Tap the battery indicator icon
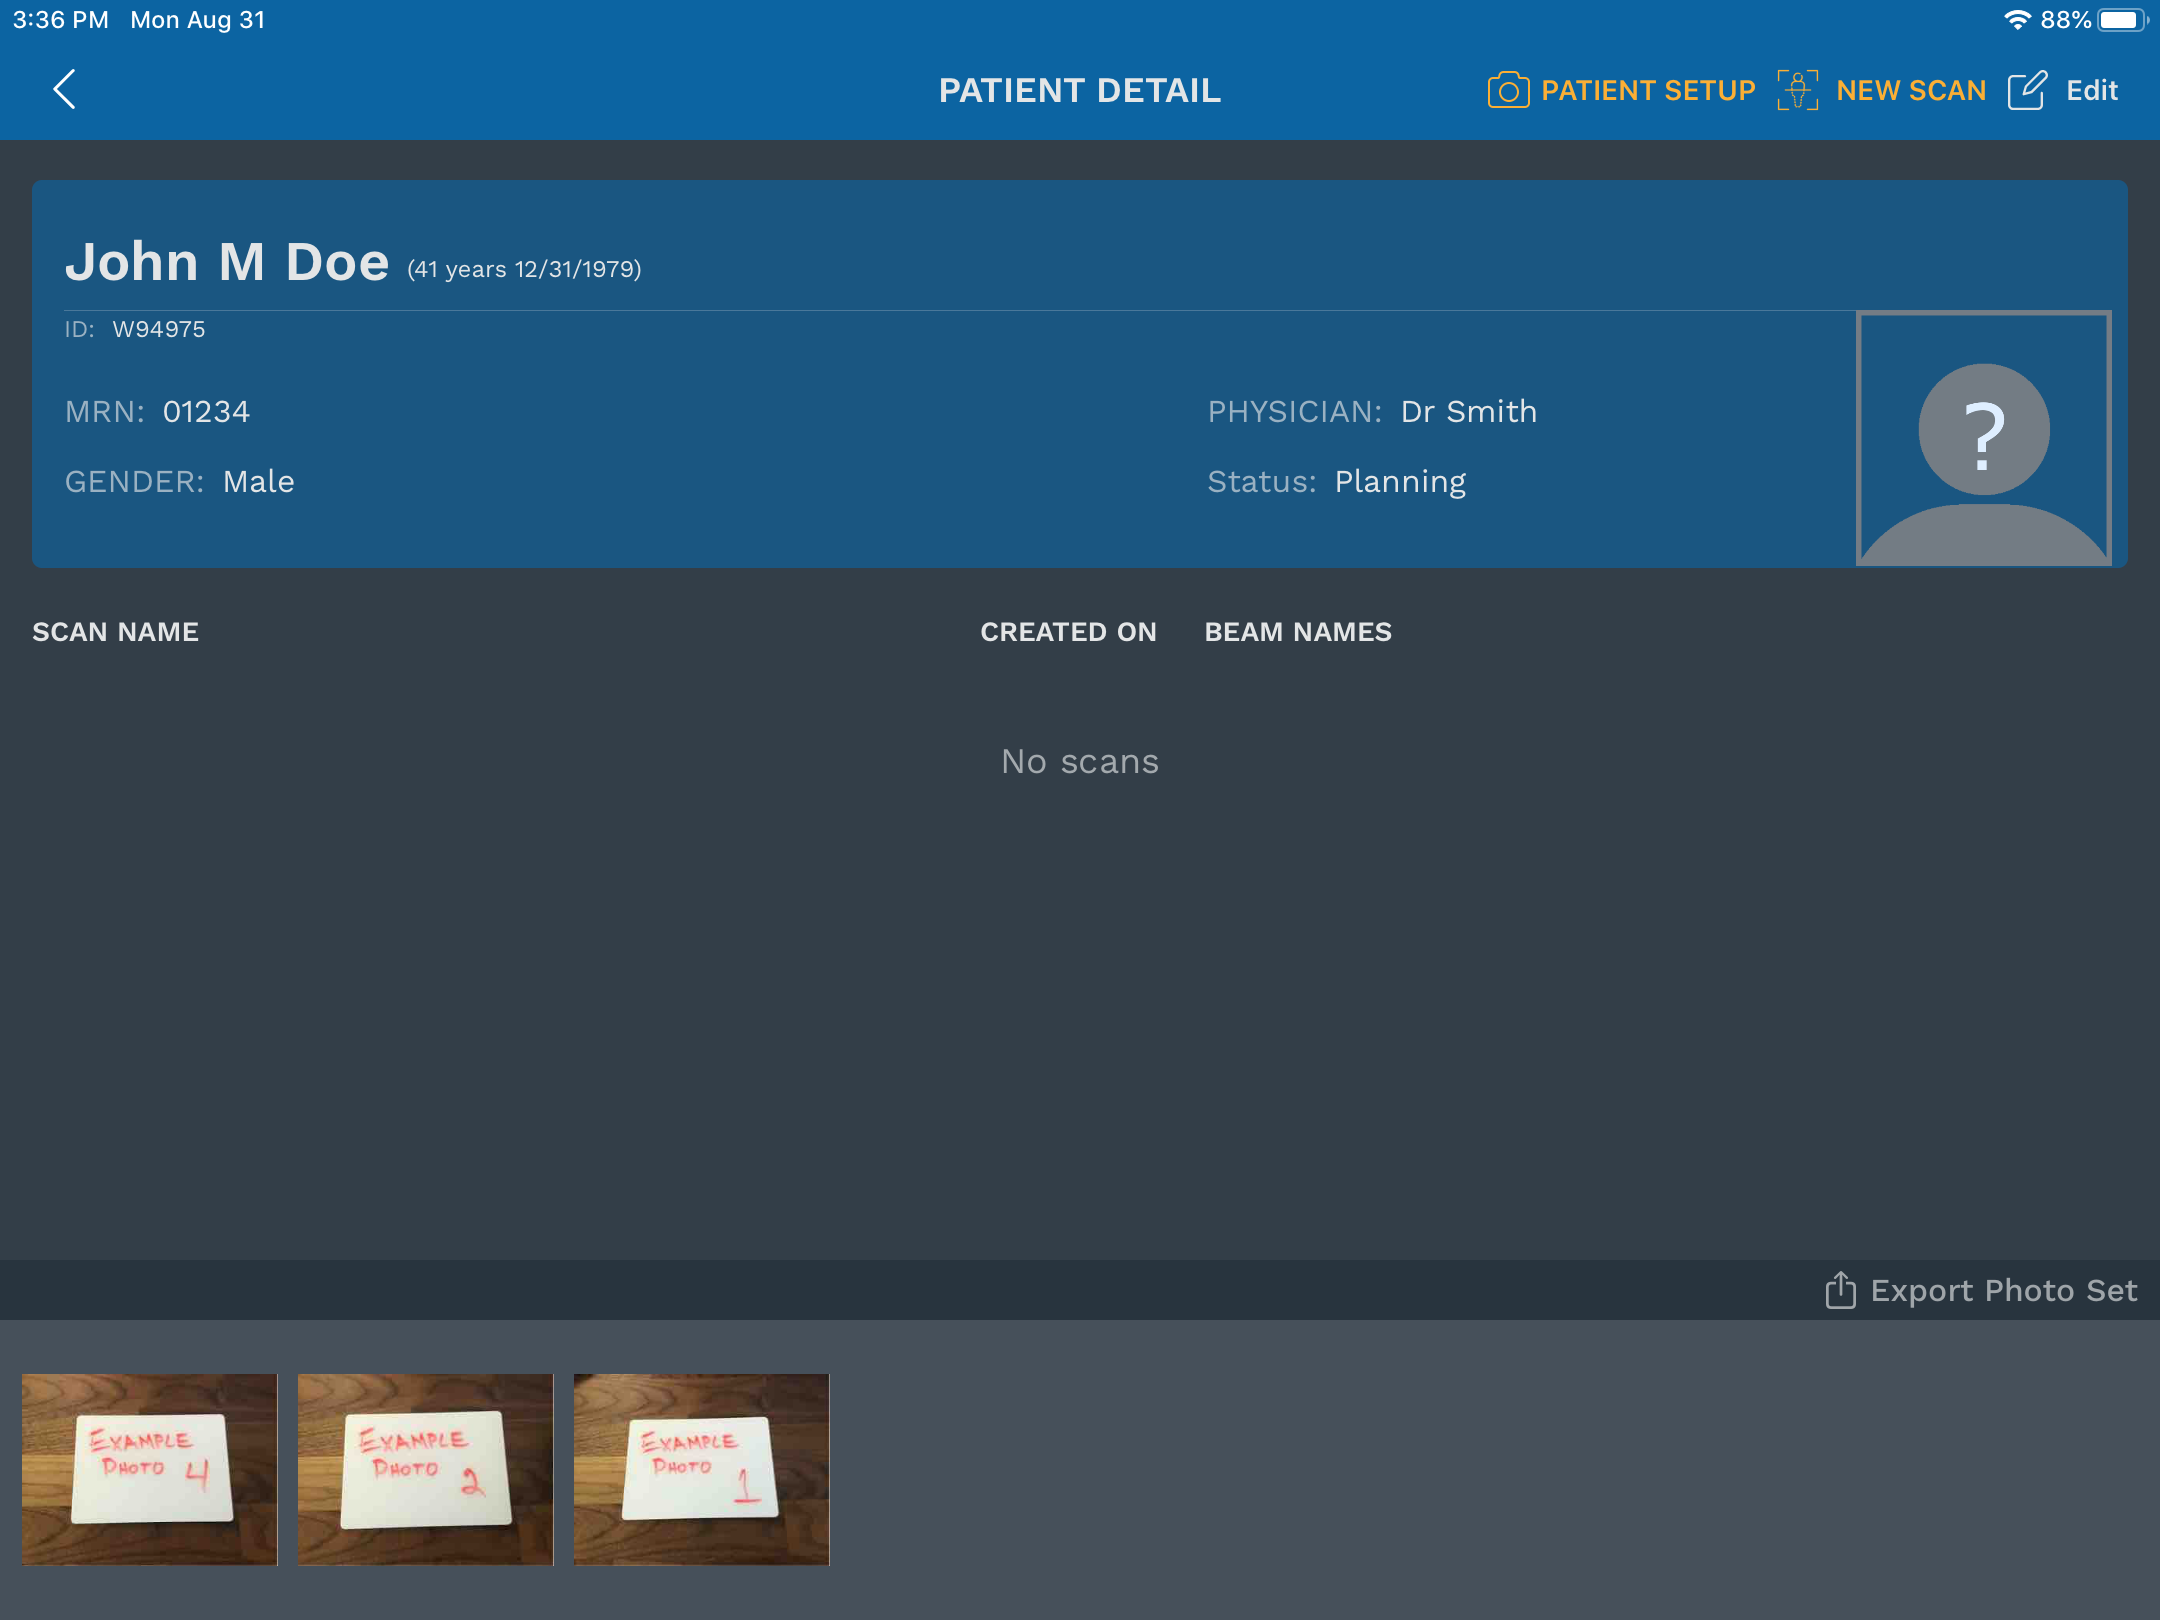This screenshot has width=2160, height=1620. click(2122, 20)
